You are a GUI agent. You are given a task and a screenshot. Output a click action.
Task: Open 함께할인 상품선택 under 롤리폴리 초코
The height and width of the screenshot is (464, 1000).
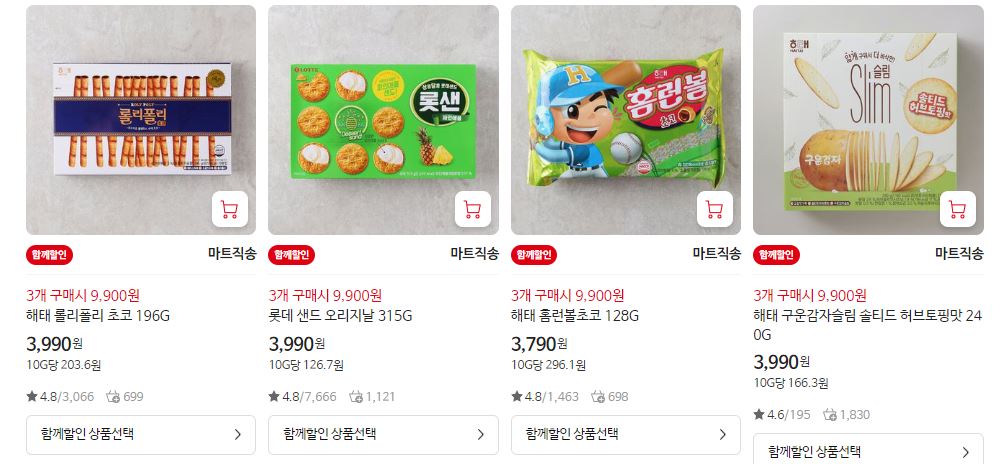(140, 435)
